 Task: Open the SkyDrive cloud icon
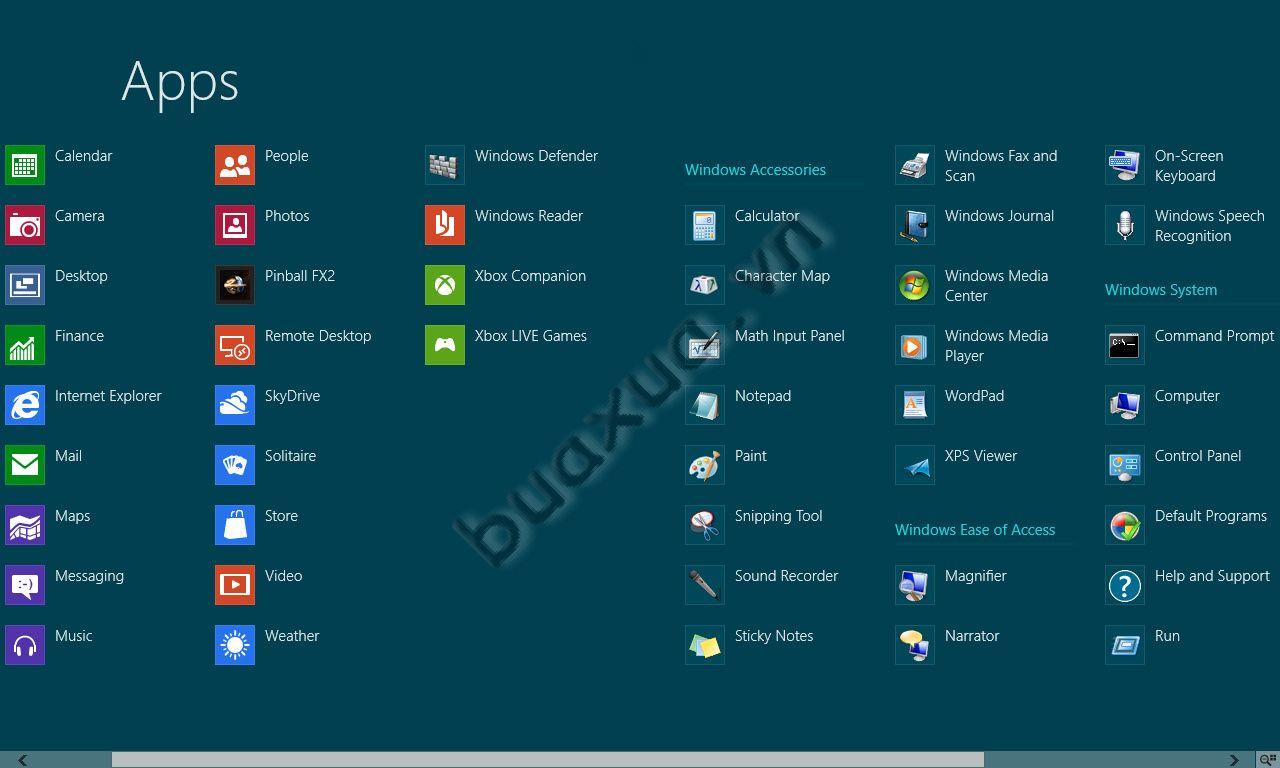[x=235, y=405]
